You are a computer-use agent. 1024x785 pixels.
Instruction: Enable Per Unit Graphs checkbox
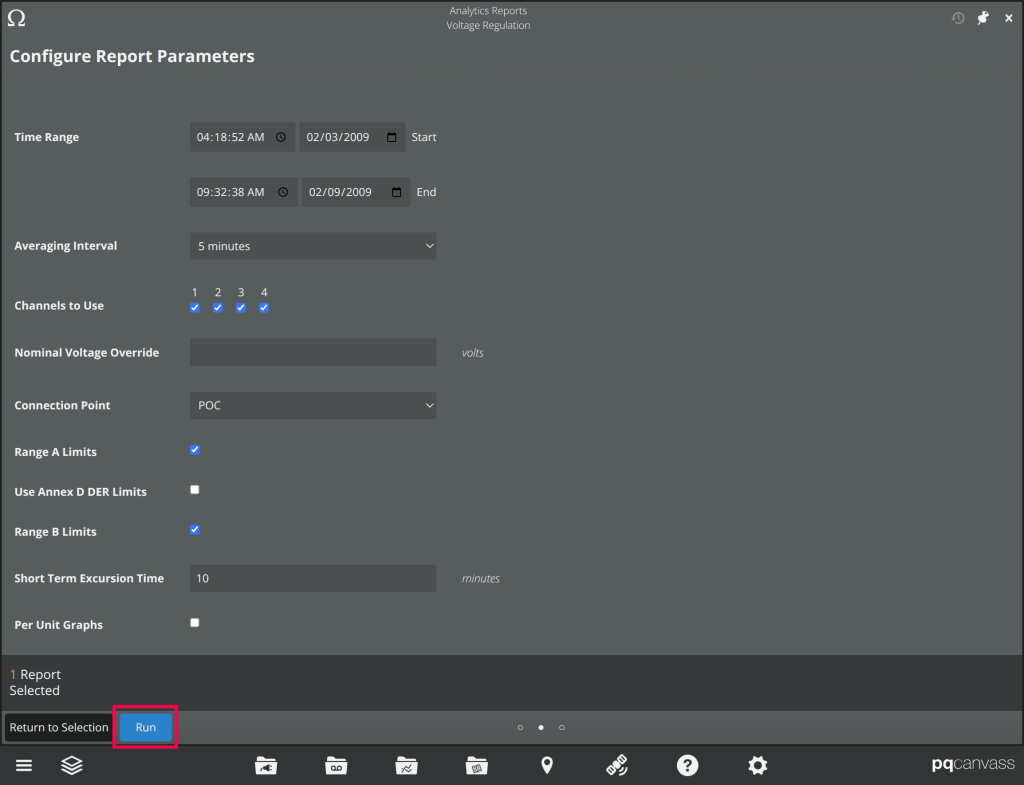[195, 623]
